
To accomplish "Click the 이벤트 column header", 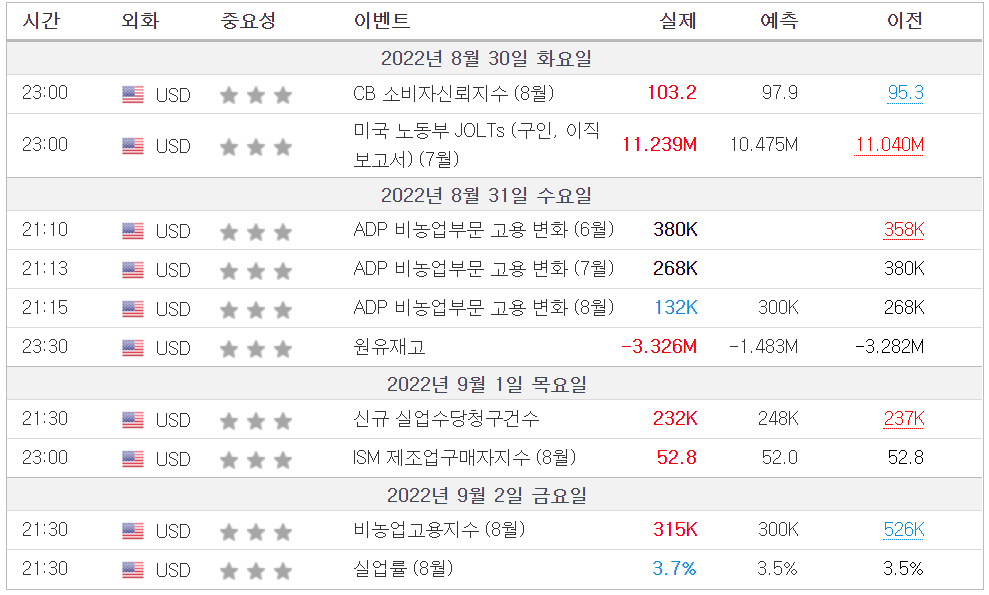I will tap(382, 21).
